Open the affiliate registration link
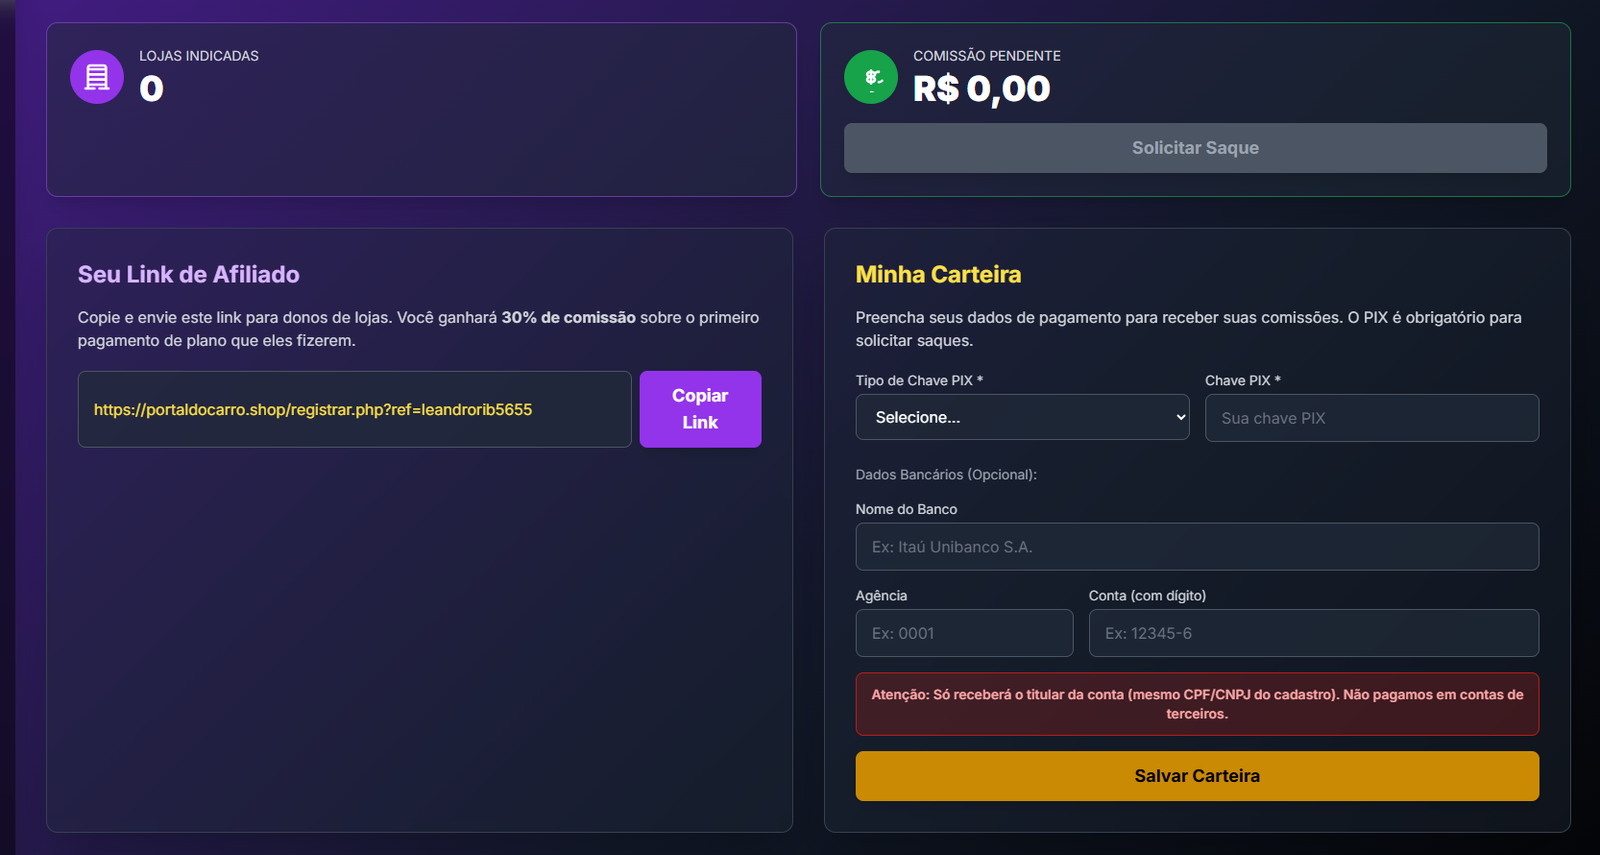 313,409
